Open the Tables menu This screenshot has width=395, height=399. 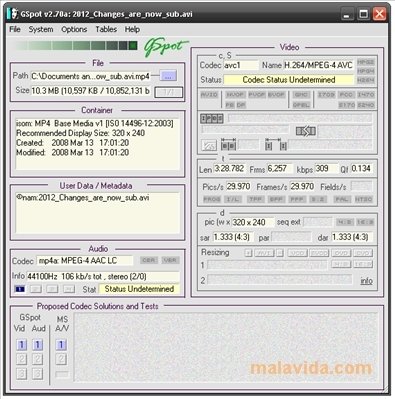pos(106,29)
